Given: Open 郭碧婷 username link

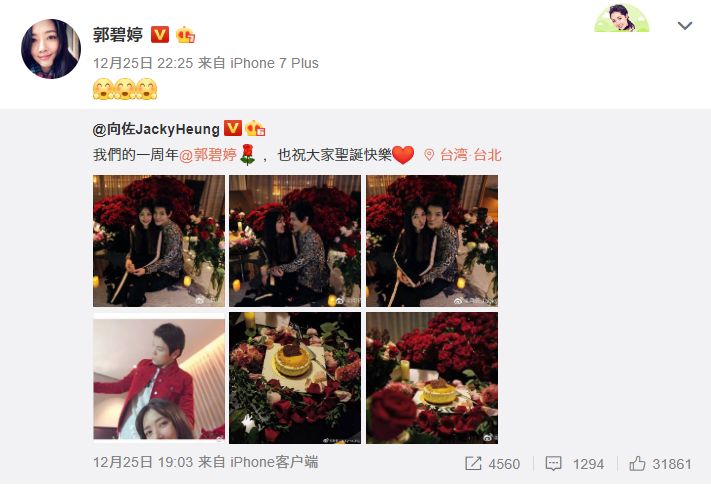Looking at the screenshot, I should (118, 35).
